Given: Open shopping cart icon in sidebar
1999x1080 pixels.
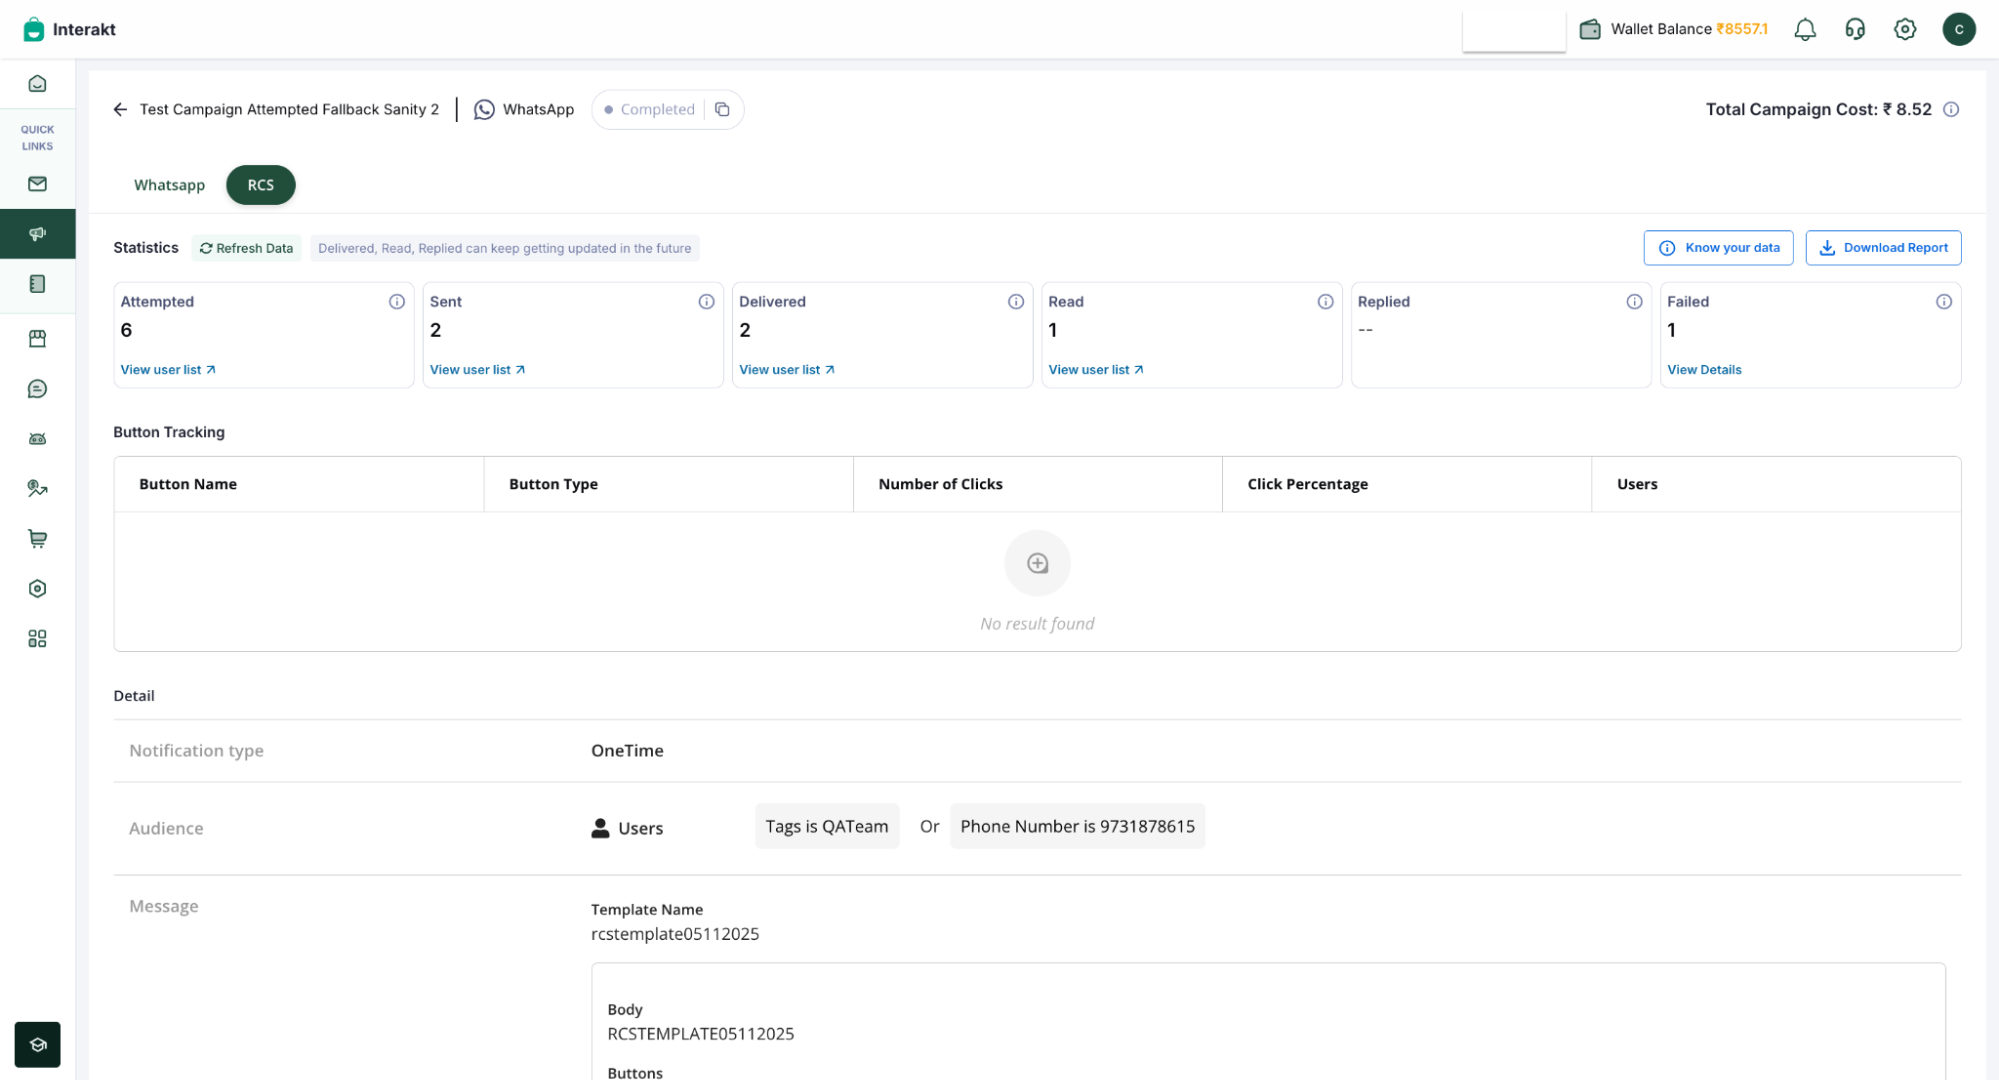Looking at the screenshot, I should point(37,539).
